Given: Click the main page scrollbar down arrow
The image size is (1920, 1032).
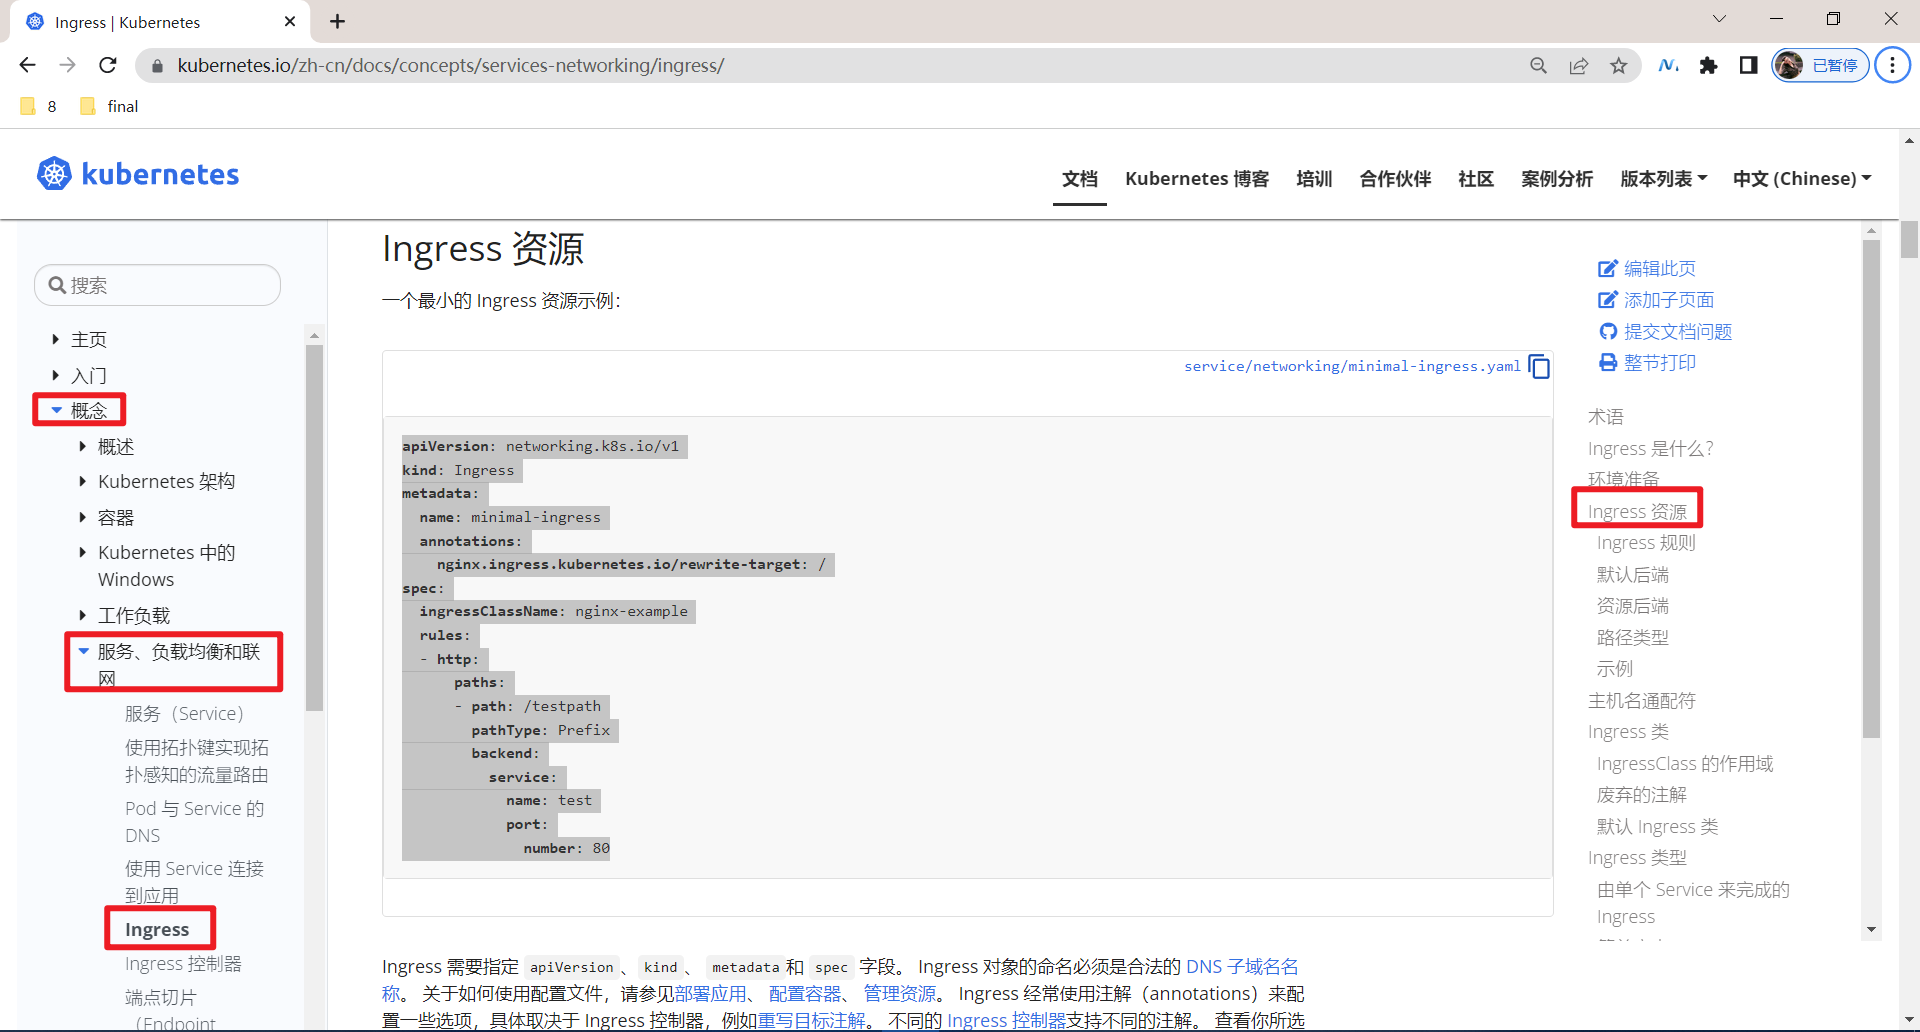Looking at the screenshot, I should [1909, 1021].
